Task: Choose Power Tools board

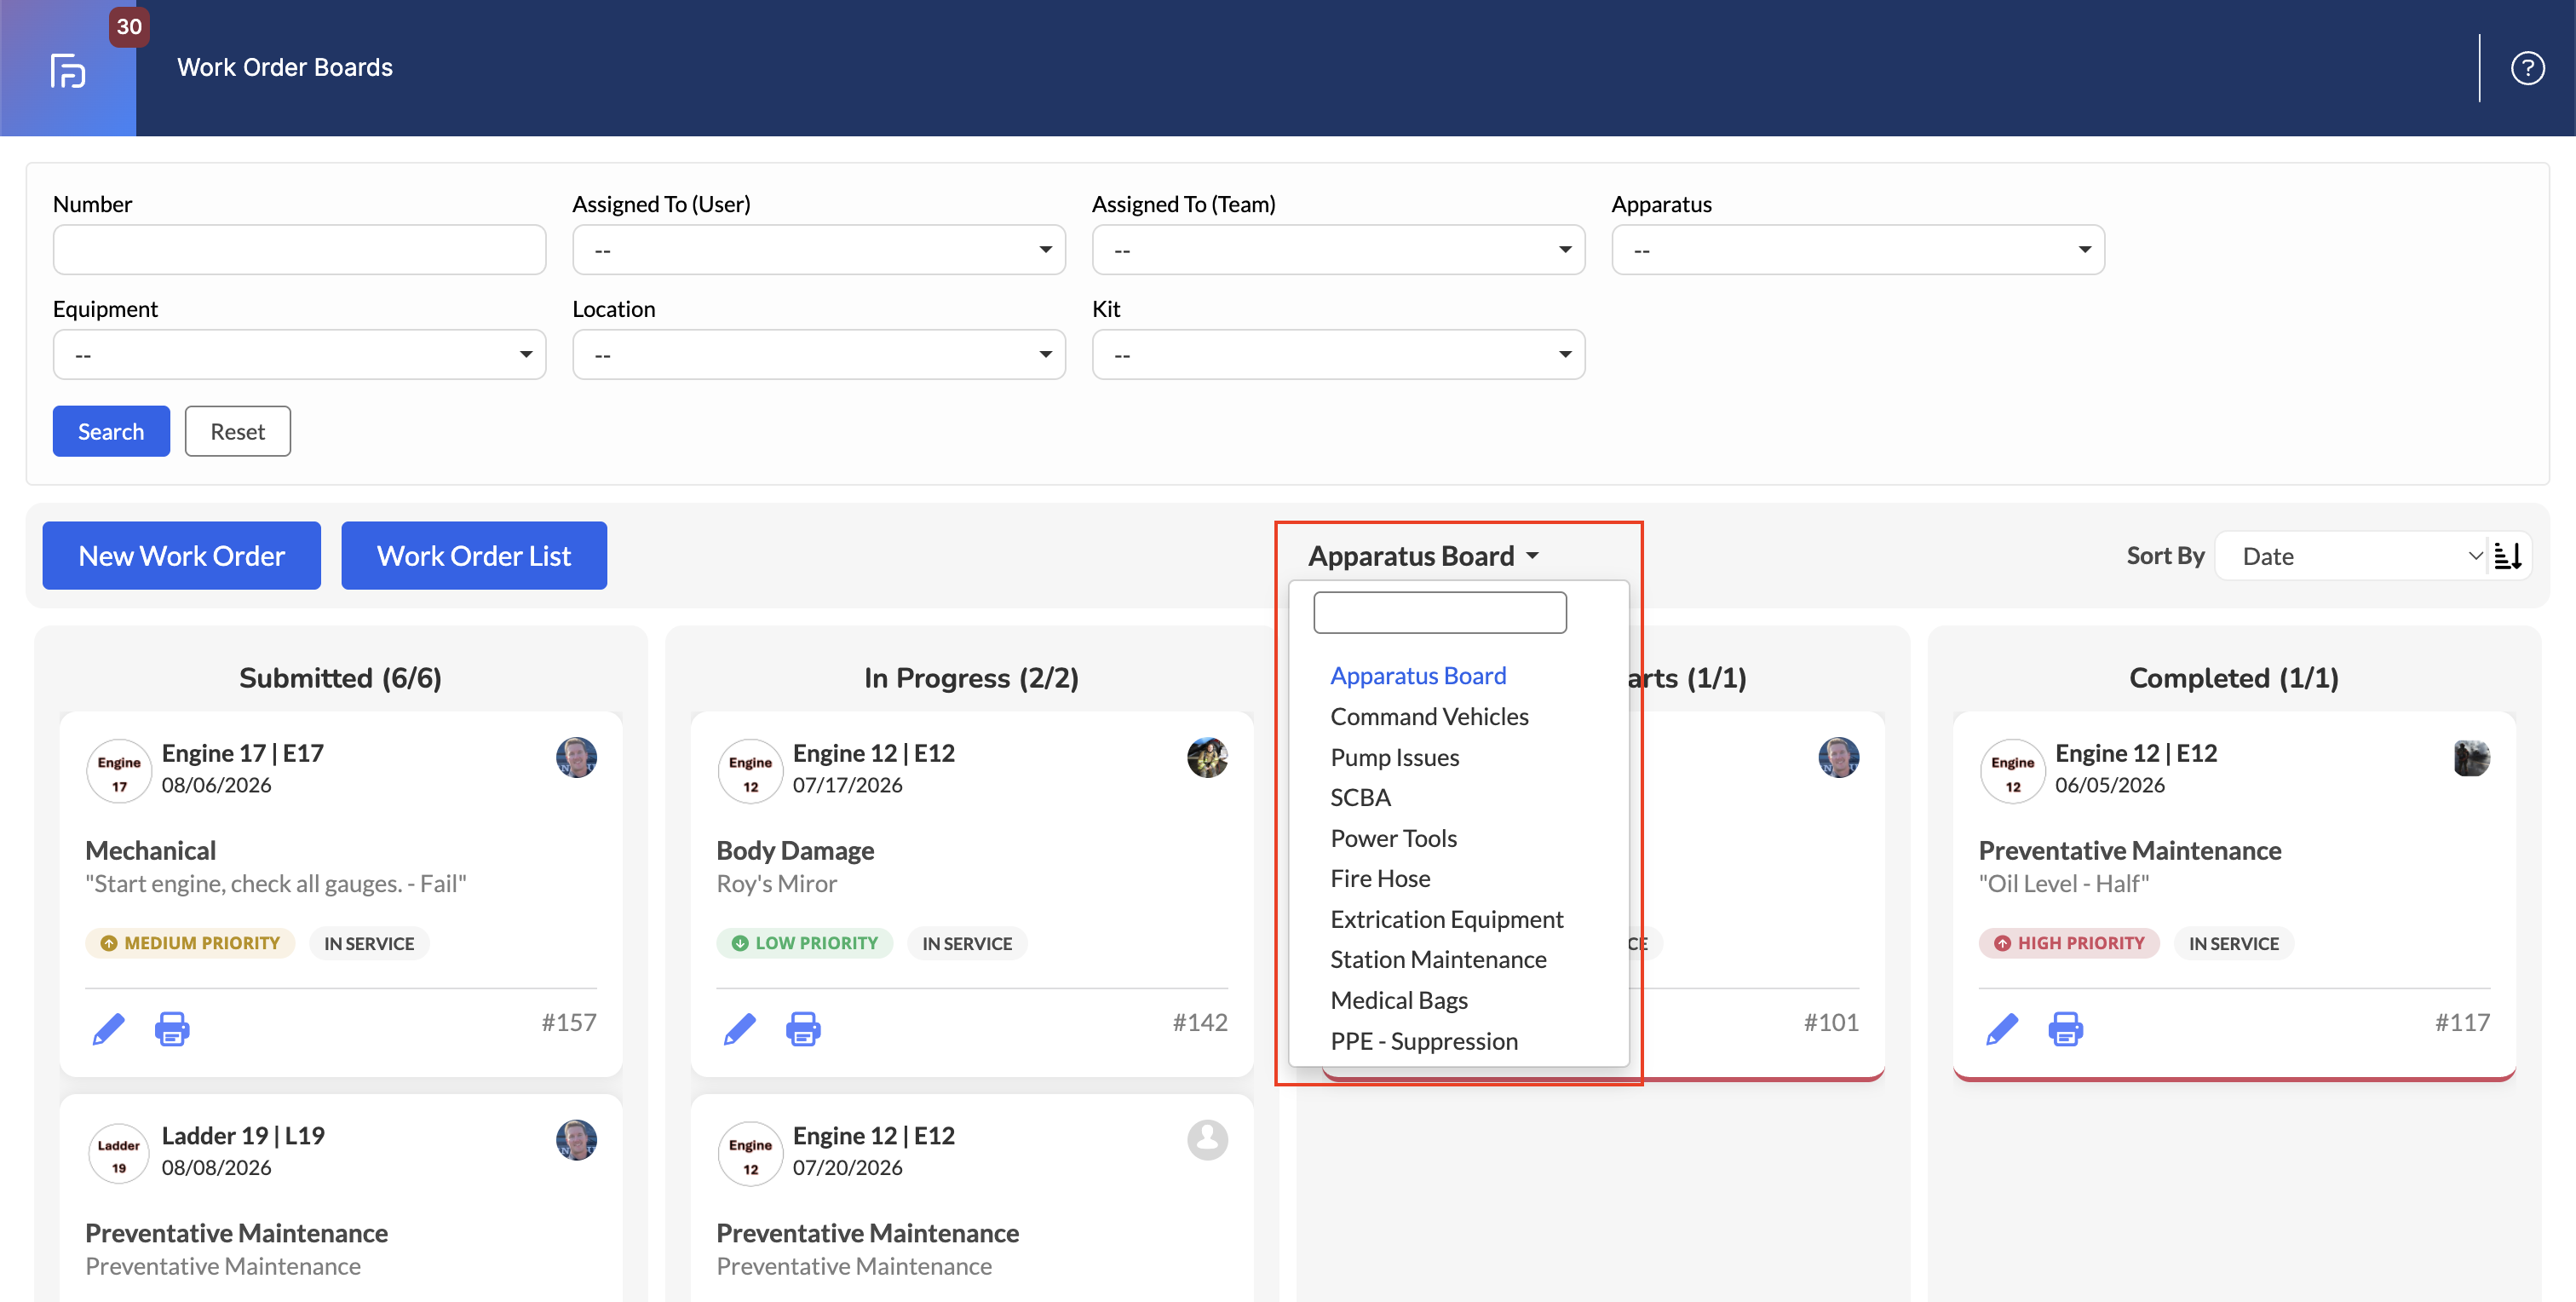Action: 1393,839
